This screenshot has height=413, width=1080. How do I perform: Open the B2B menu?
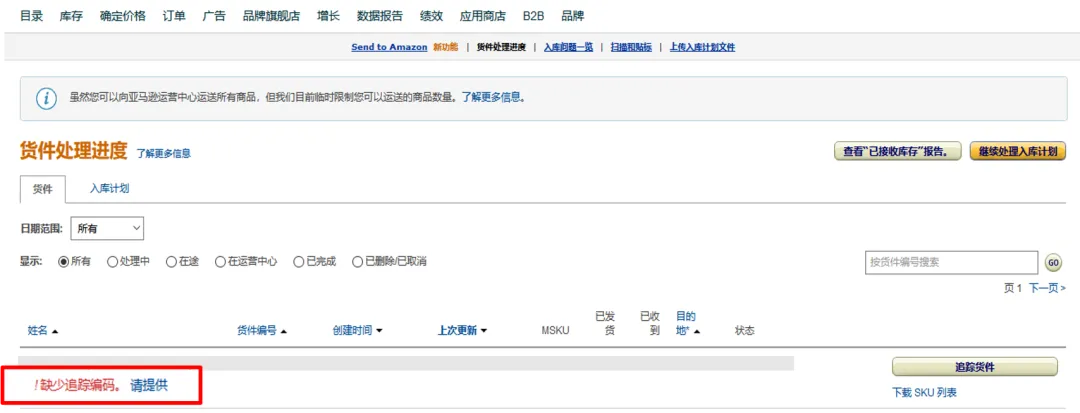533,16
